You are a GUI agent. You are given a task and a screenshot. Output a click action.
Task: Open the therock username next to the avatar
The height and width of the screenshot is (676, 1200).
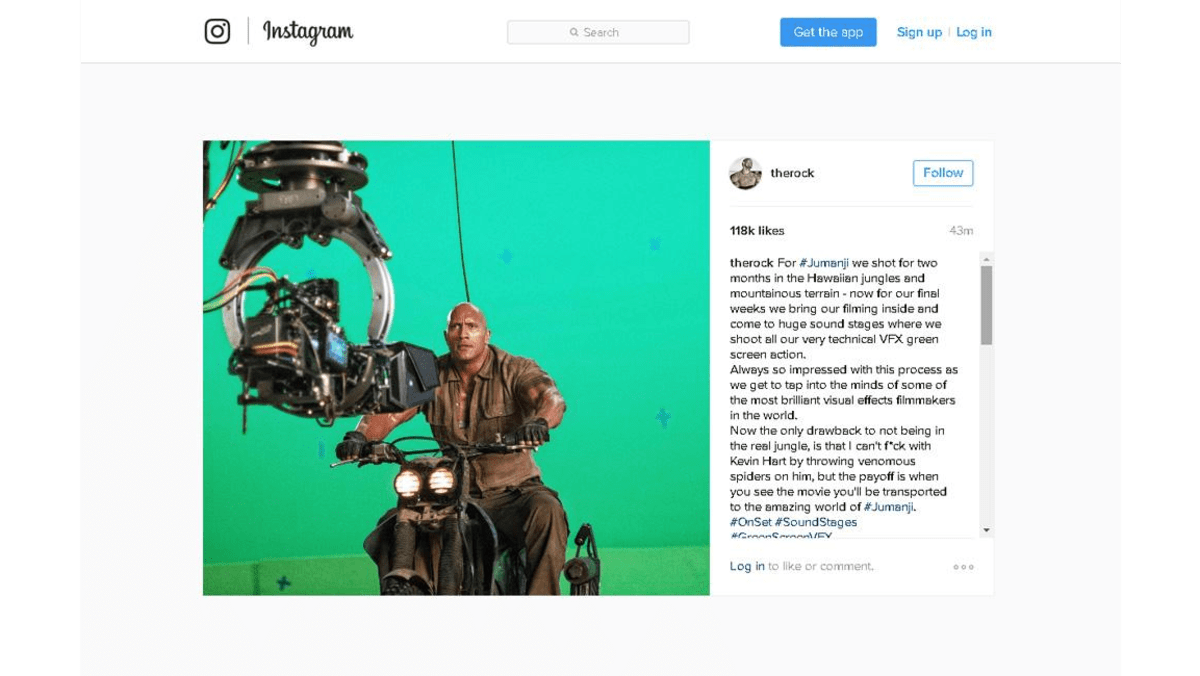click(792, 173)
